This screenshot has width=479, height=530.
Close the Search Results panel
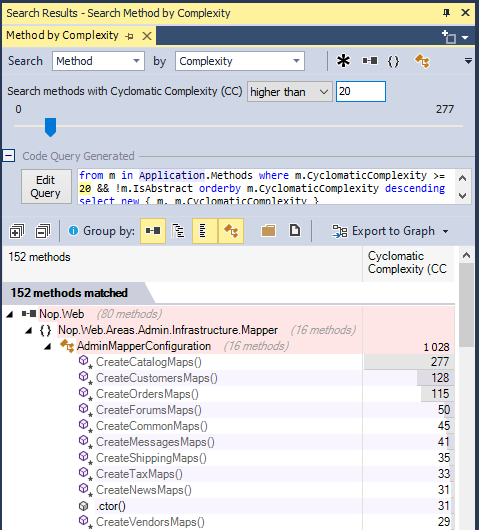[465, 13]
